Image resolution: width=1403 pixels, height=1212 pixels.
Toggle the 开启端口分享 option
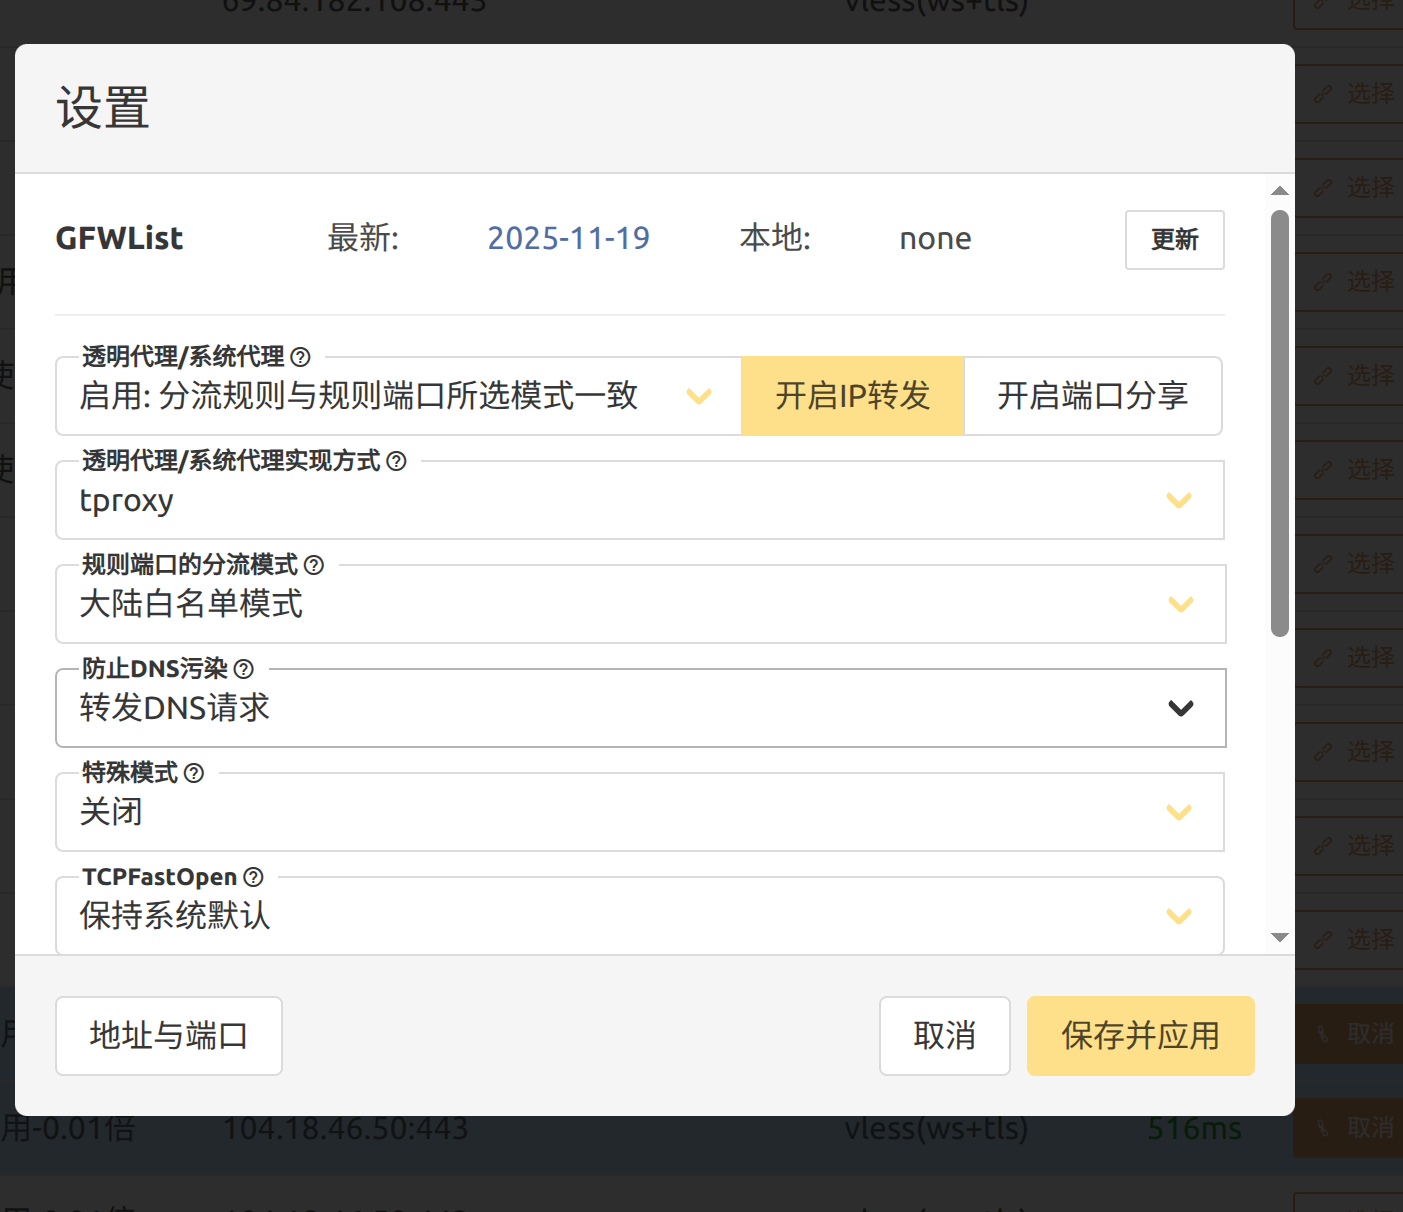click(x=1093, y=396)
